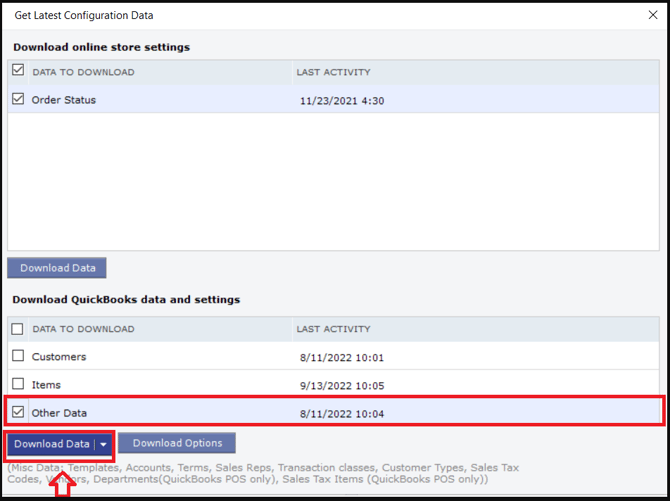Click Data To Download header in QuickBooks table

pyautogui.click(x=83, y=329)
